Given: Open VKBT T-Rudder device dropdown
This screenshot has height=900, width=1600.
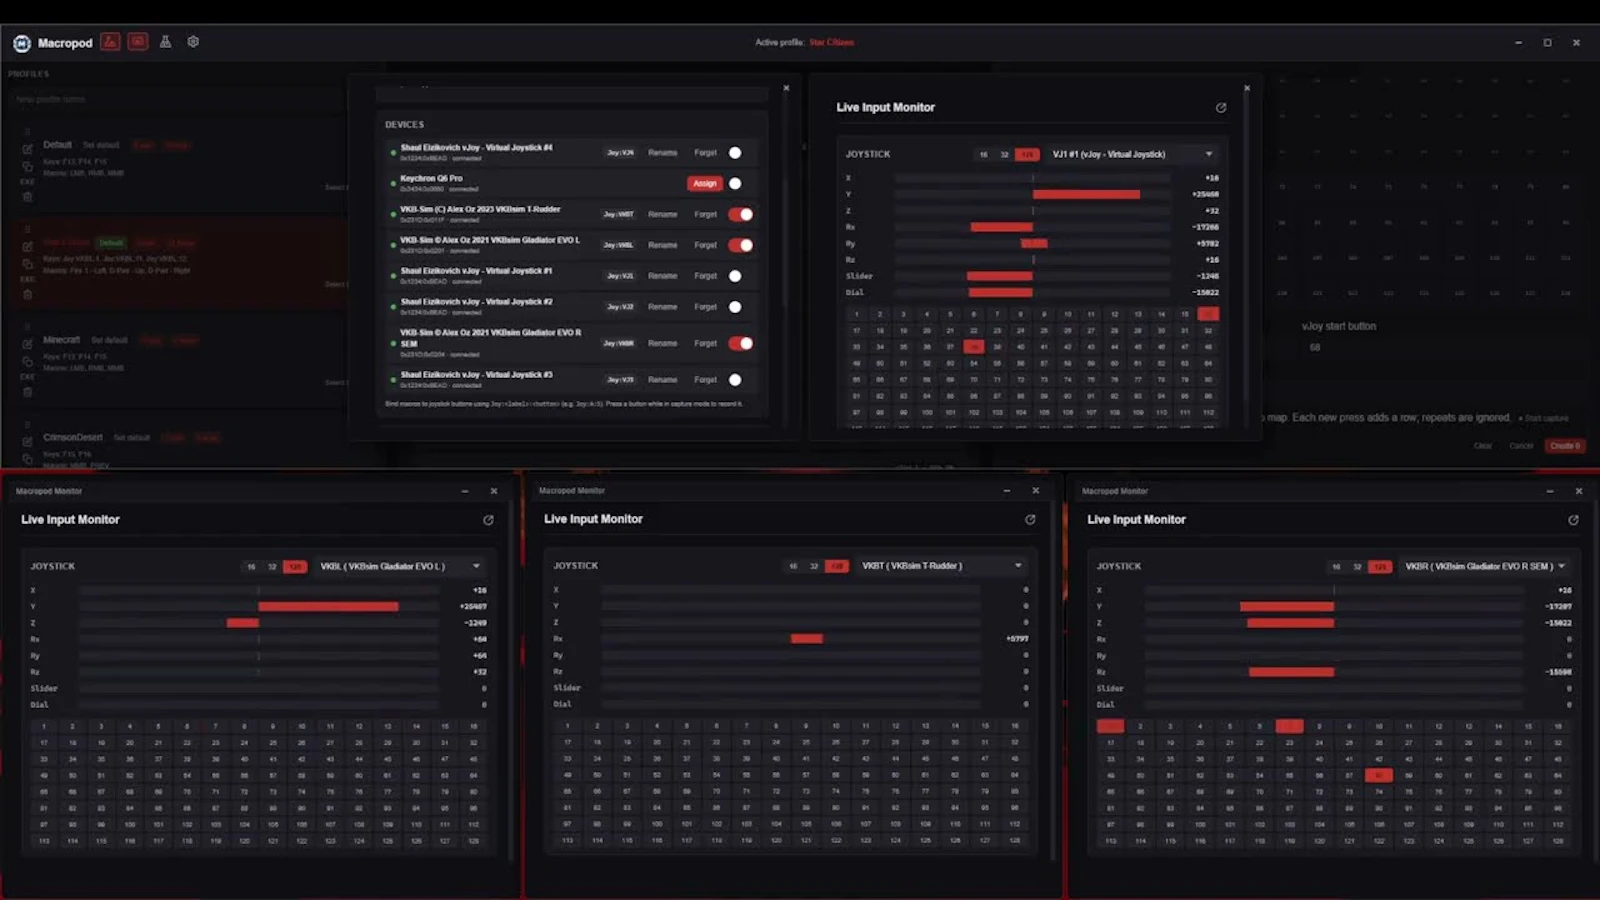Looking at the screenshot, I should (x=942, y=565).
